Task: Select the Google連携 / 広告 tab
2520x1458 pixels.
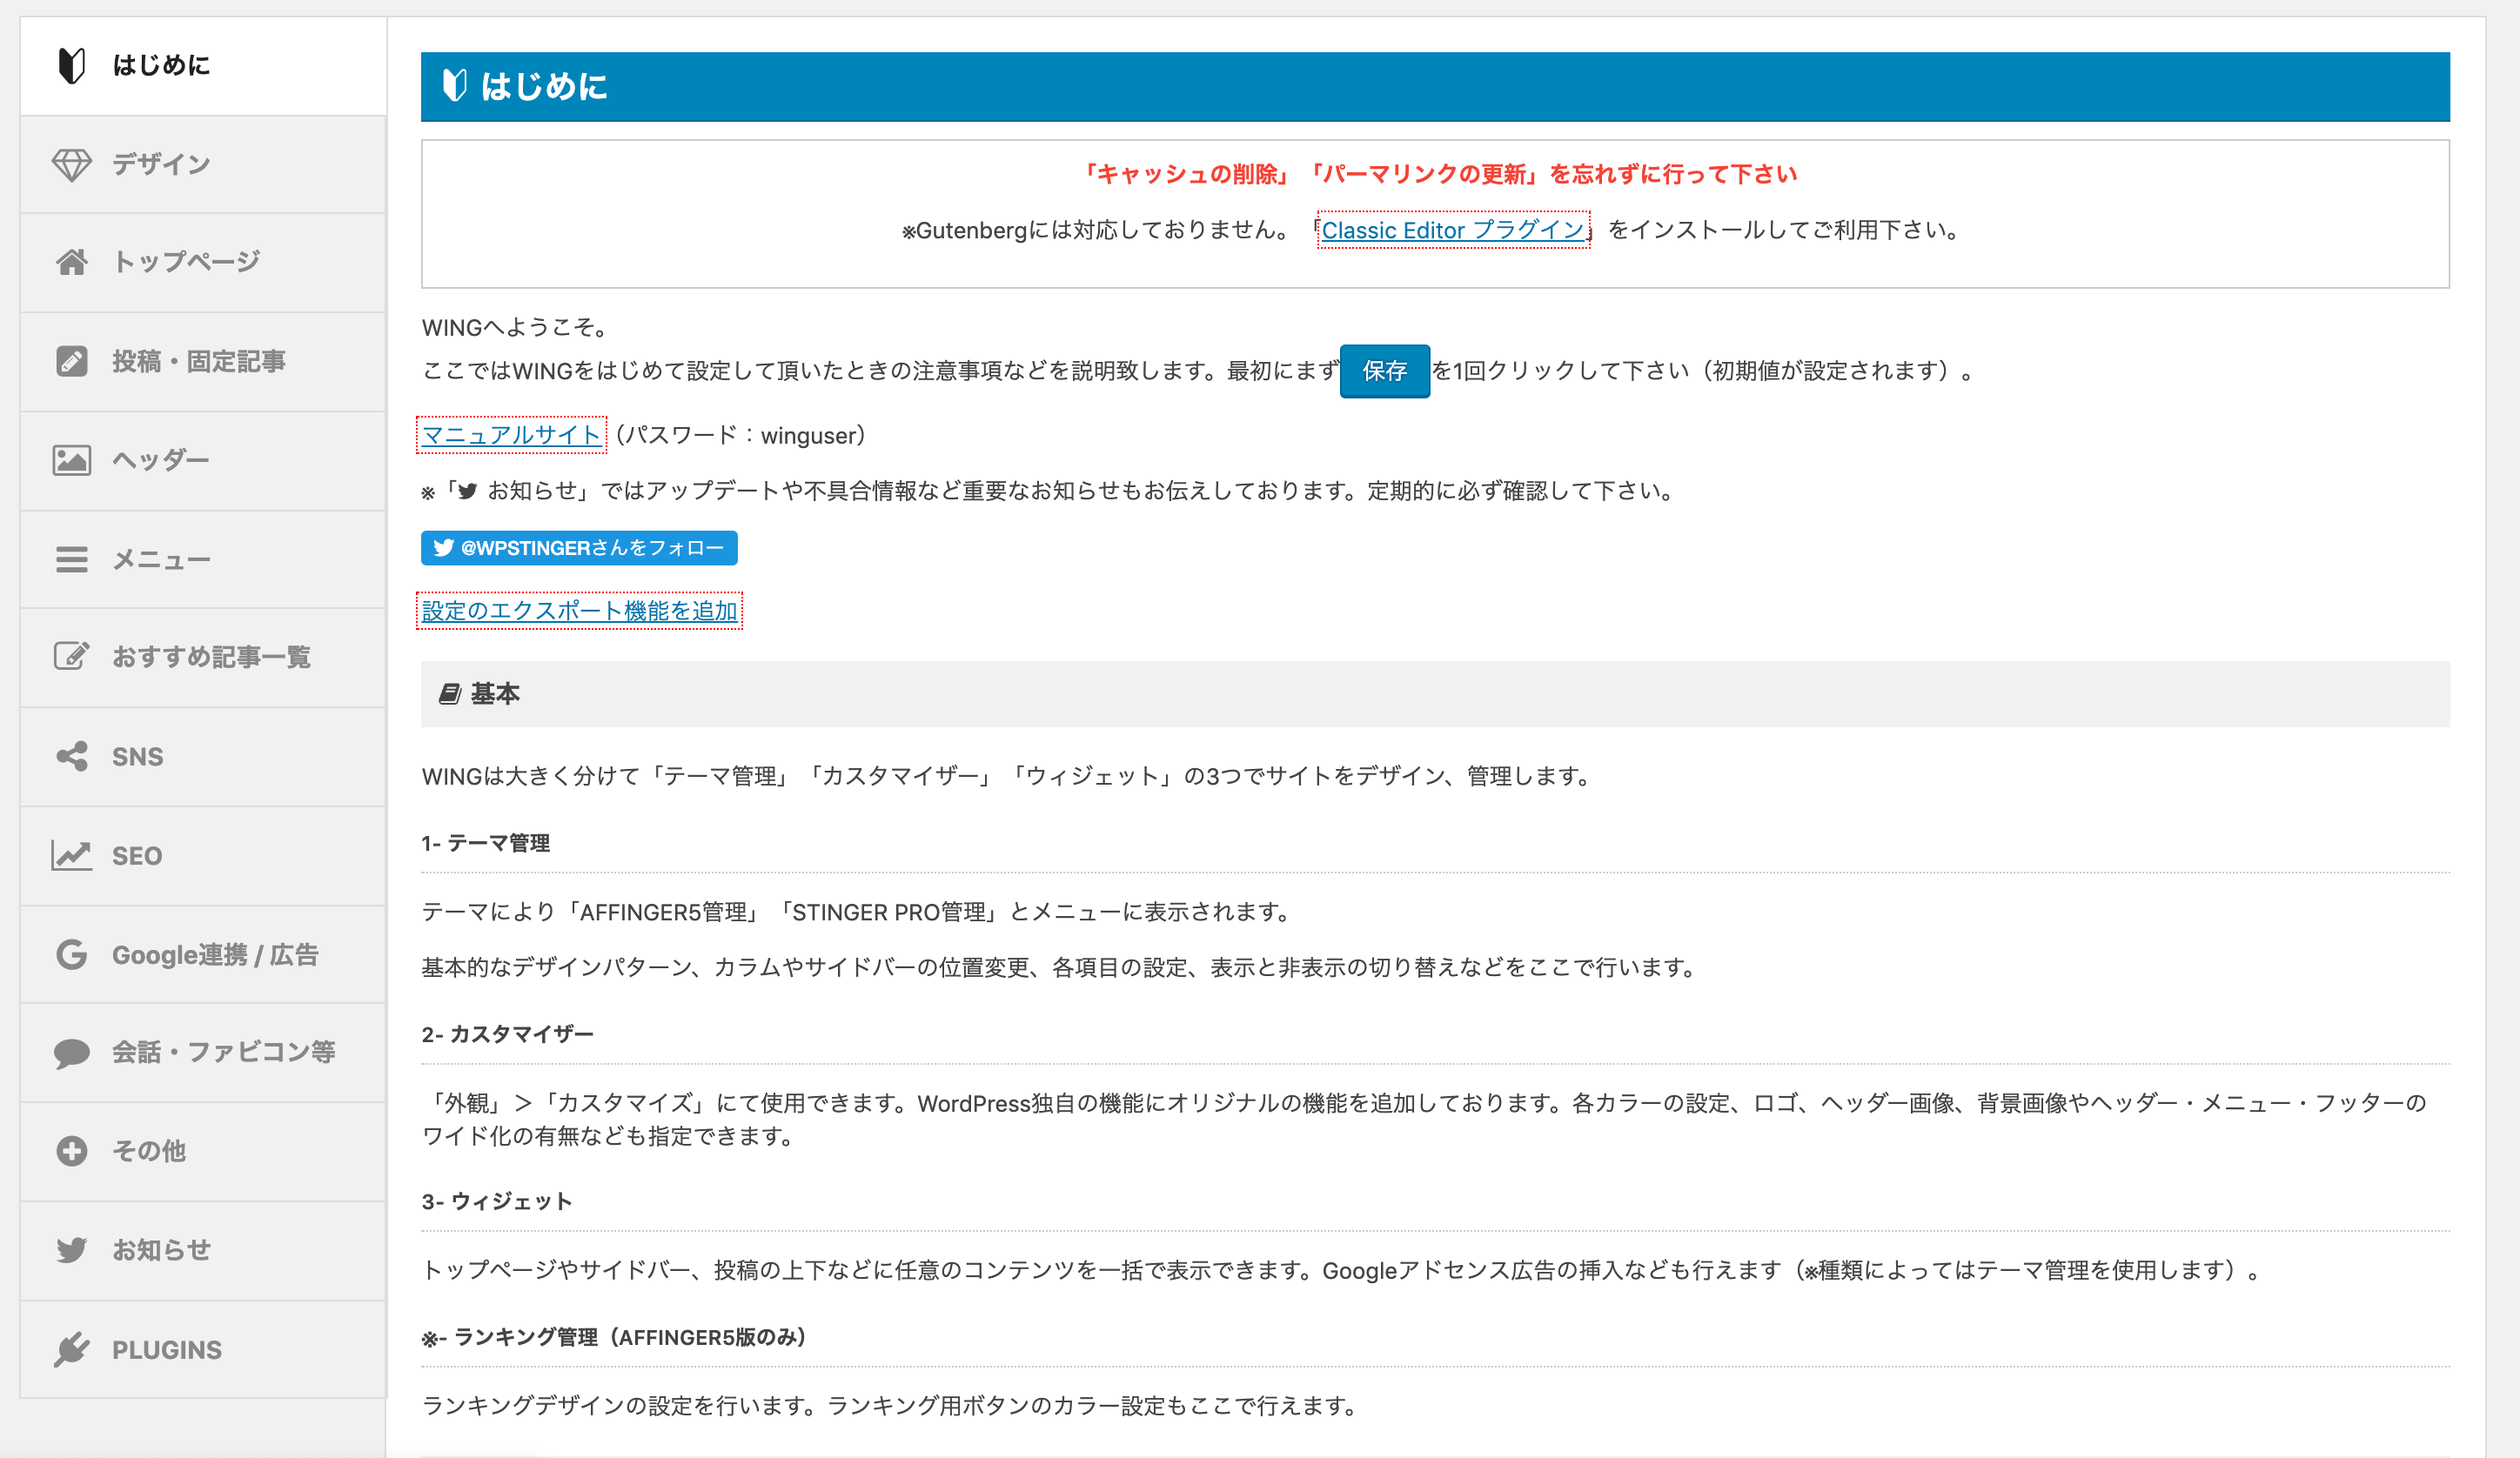Action: click(x=203, y=954)
